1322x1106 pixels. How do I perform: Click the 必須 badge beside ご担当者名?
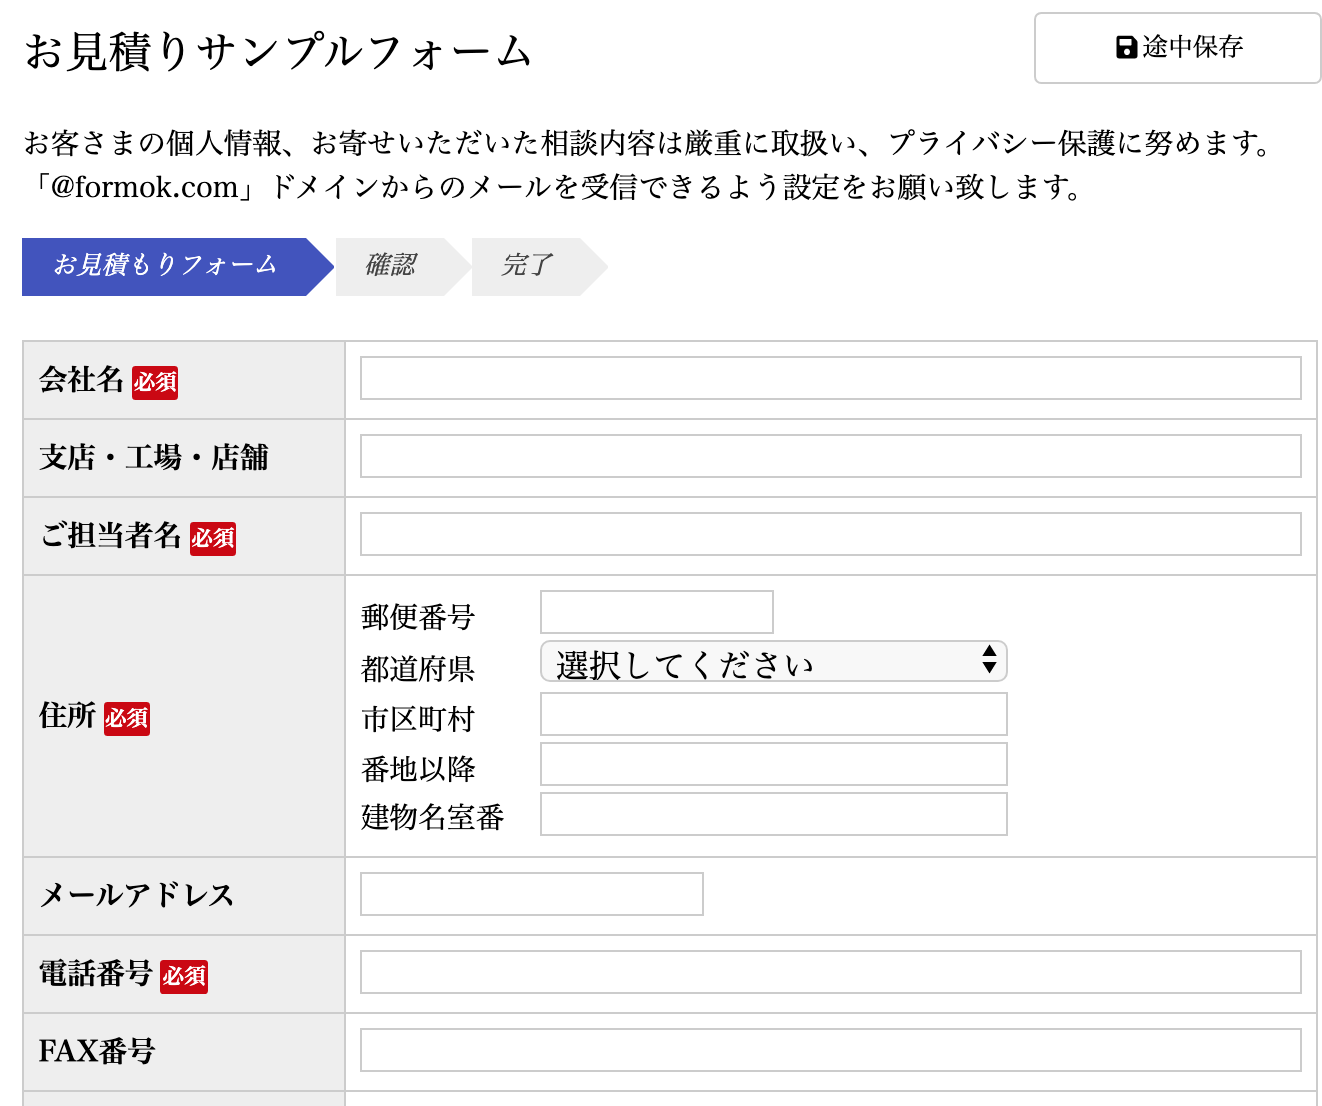(x=213, y=538)
